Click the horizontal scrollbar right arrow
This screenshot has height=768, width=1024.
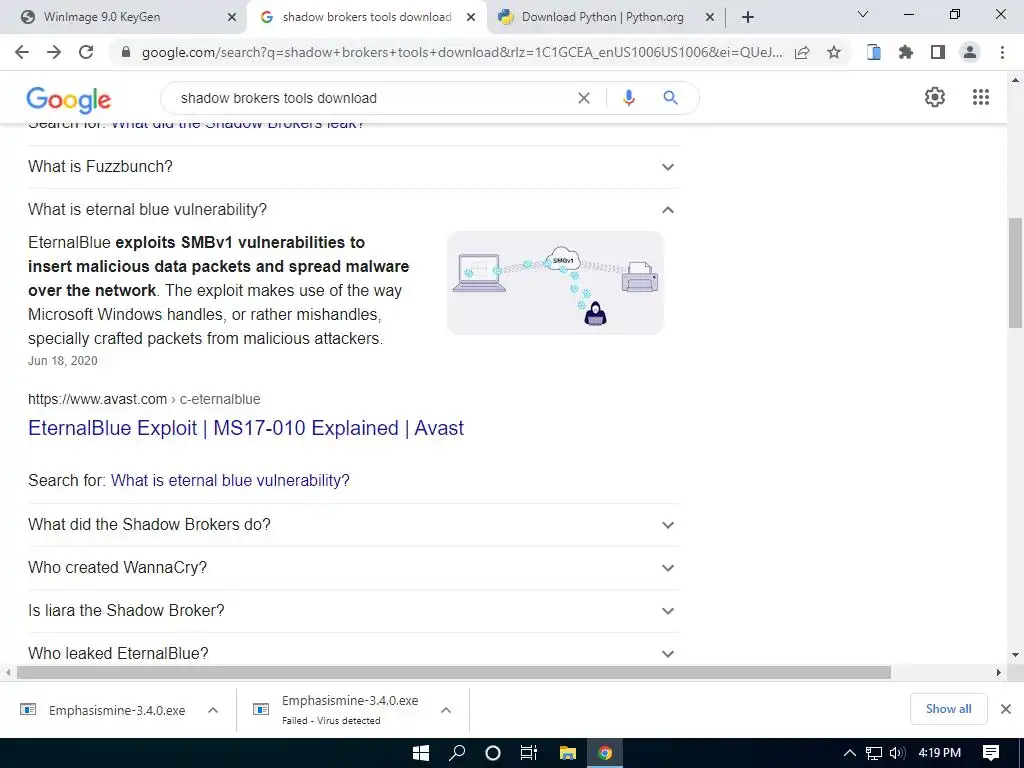(999, 673)
